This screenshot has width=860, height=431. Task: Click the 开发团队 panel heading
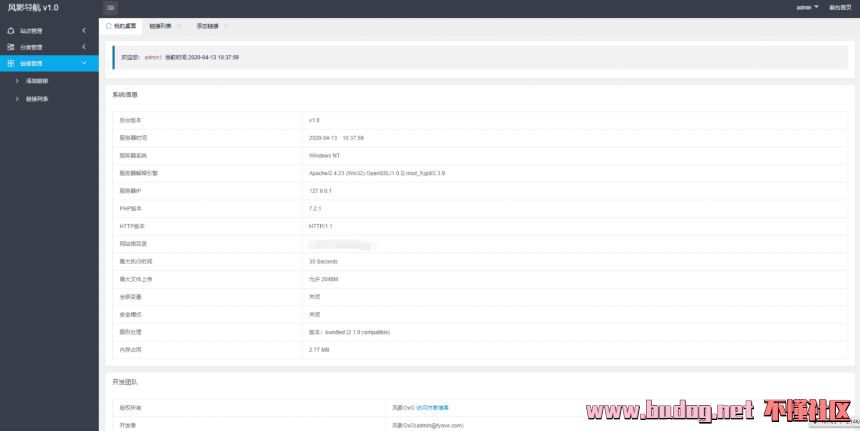tap(125, 382)
